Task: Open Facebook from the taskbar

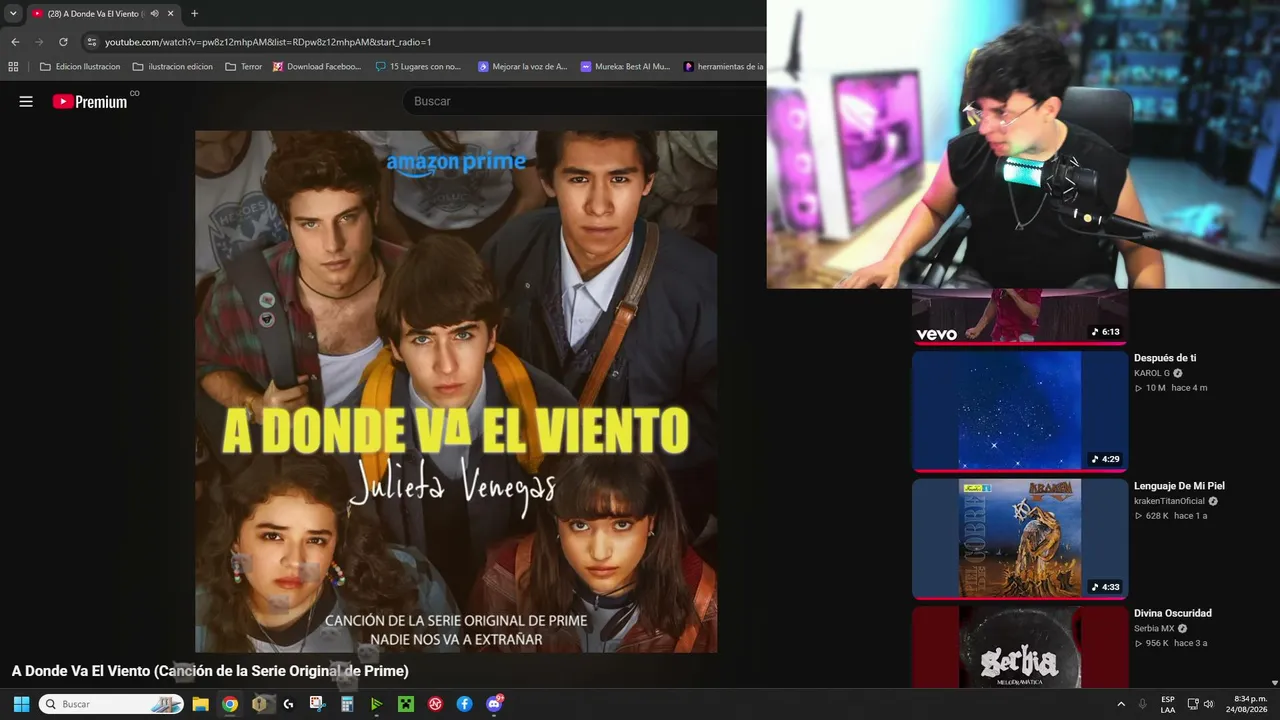Action: click(x=464, y=704)
